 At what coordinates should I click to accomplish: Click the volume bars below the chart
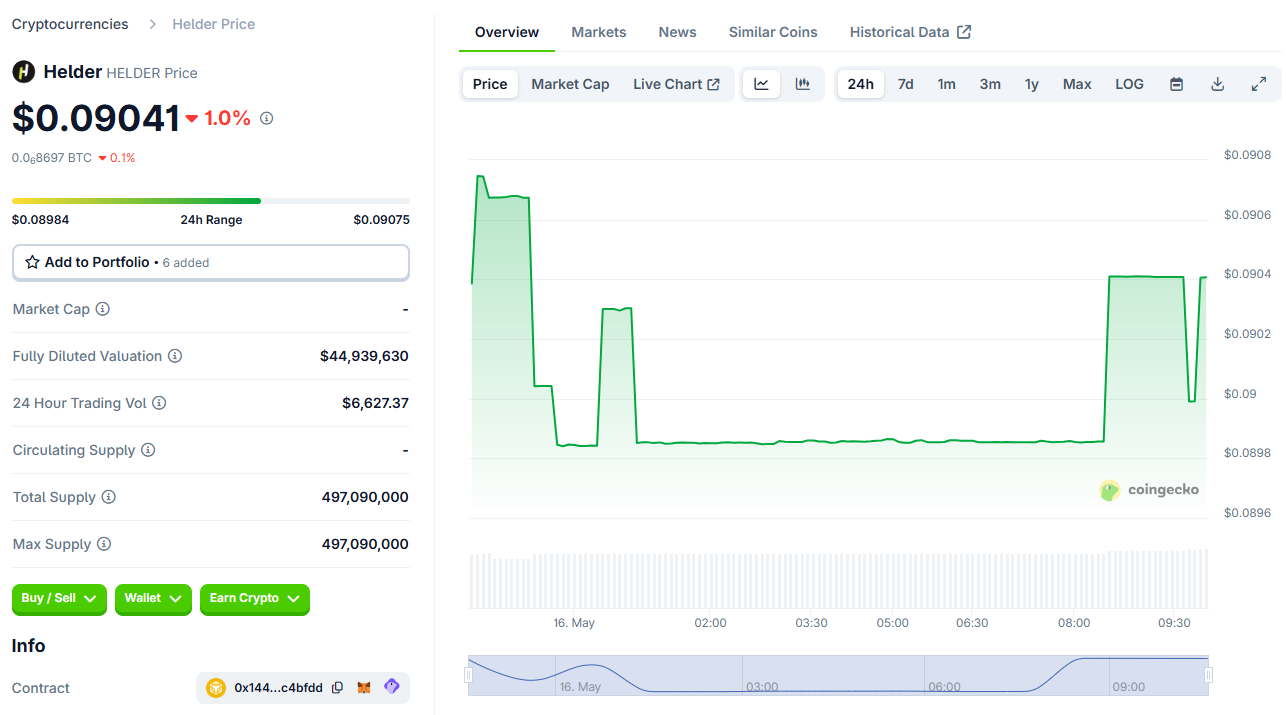click(x=838, y=579)
